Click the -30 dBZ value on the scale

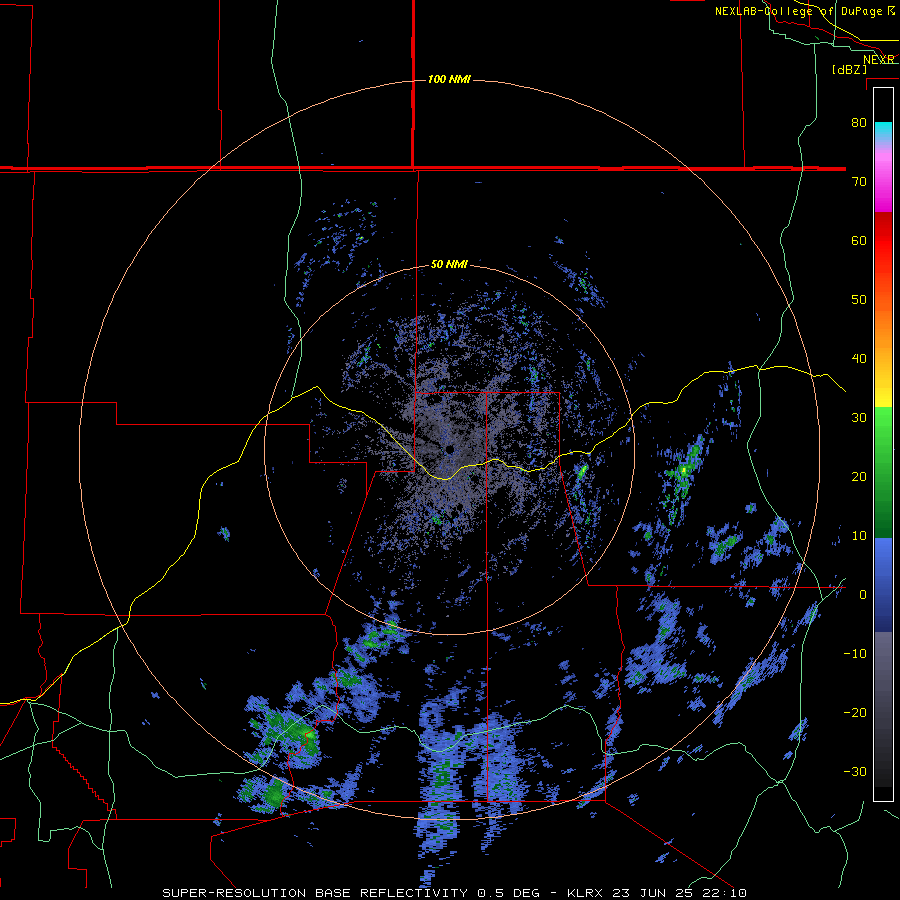tap(855, 772)
